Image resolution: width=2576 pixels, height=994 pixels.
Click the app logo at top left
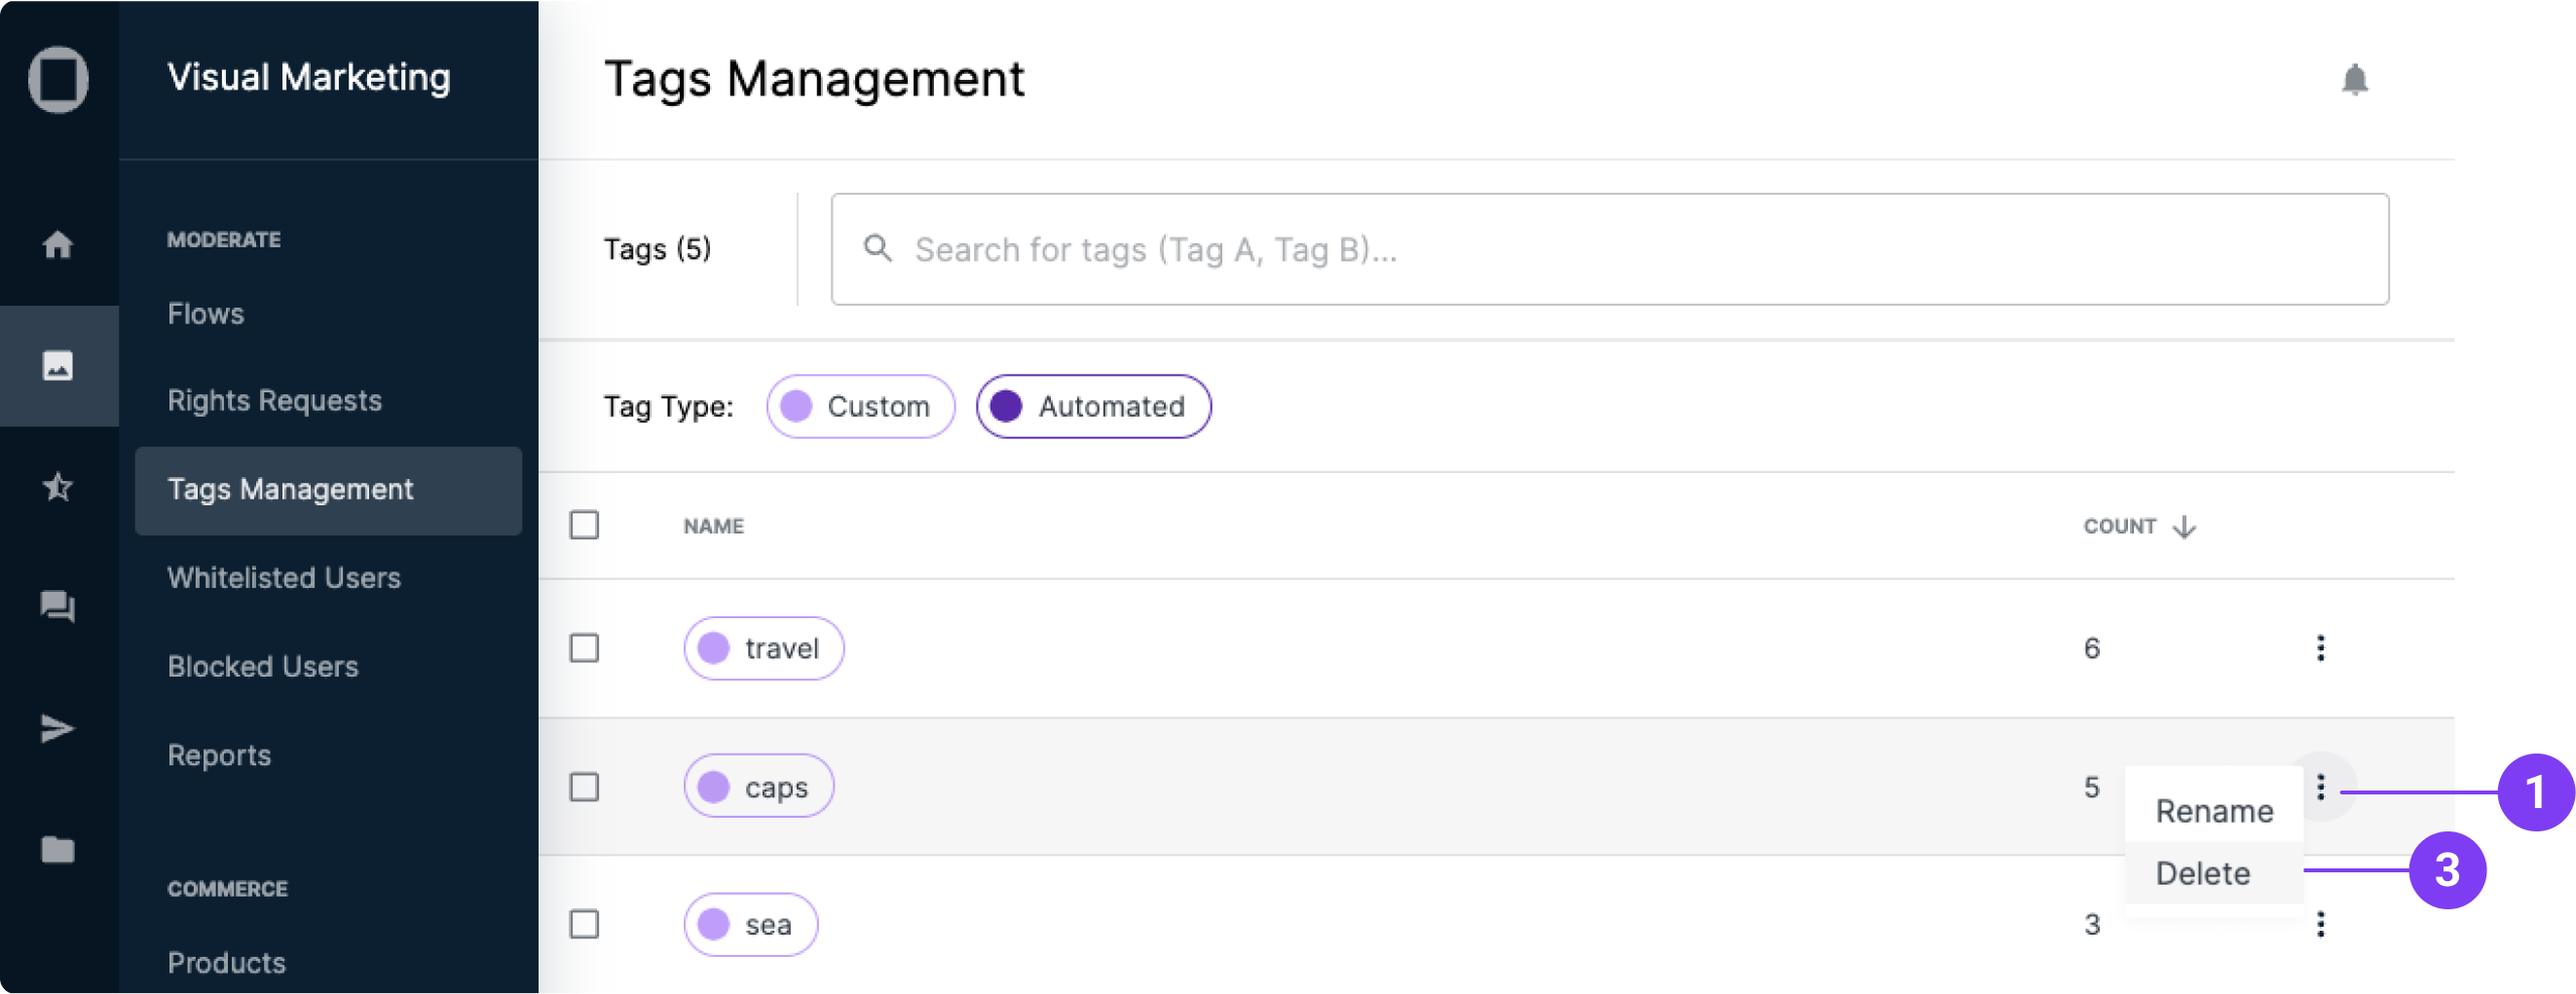tap(58, 80)
